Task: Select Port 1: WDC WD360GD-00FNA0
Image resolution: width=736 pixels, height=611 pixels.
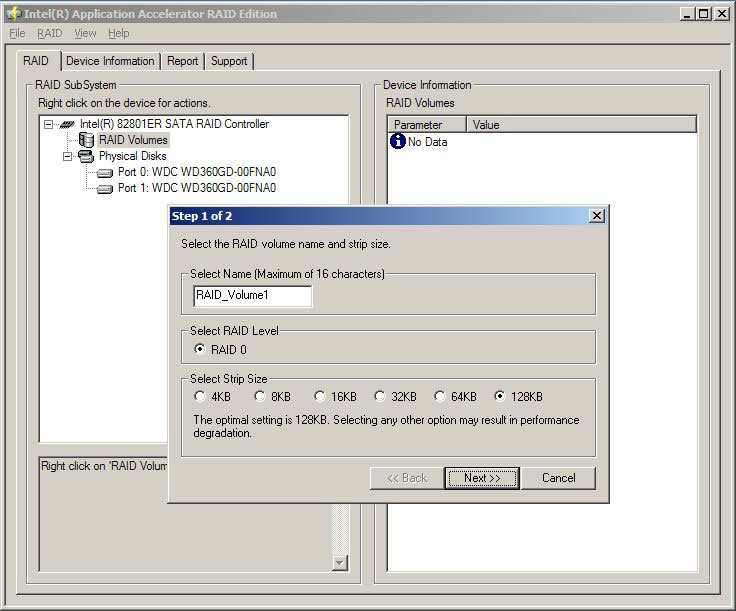Action: [x=197, y=188]
